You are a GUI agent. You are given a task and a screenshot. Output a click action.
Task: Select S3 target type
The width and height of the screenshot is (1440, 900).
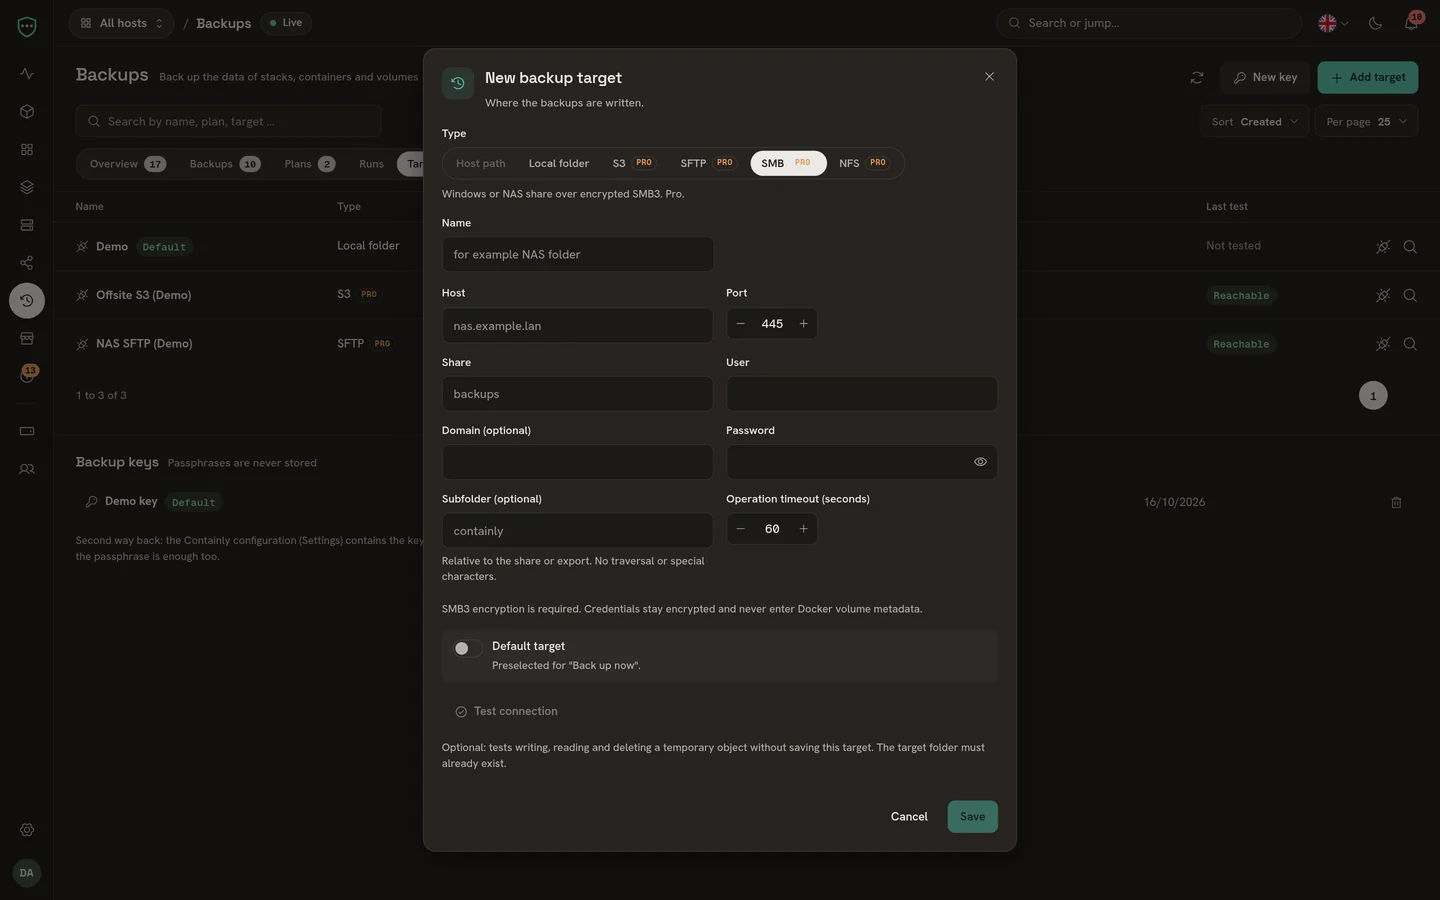click(x=634, y=163)
